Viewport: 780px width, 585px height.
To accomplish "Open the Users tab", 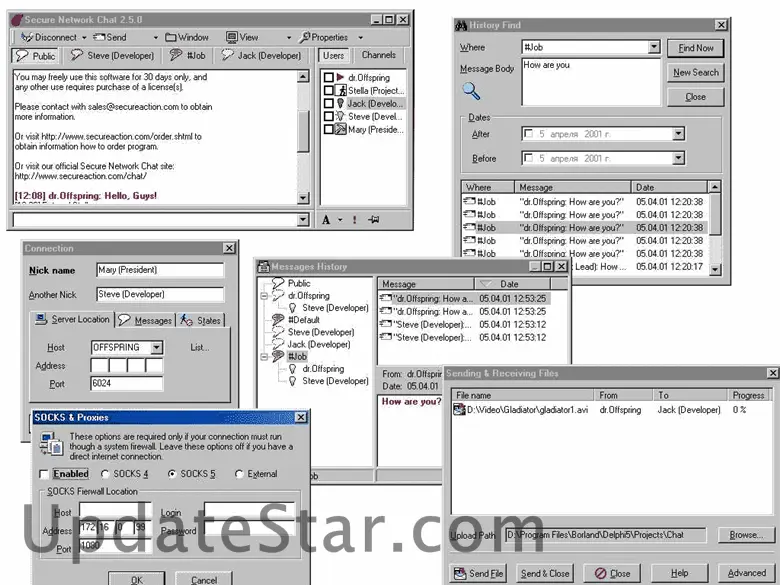I will point(333,55).
